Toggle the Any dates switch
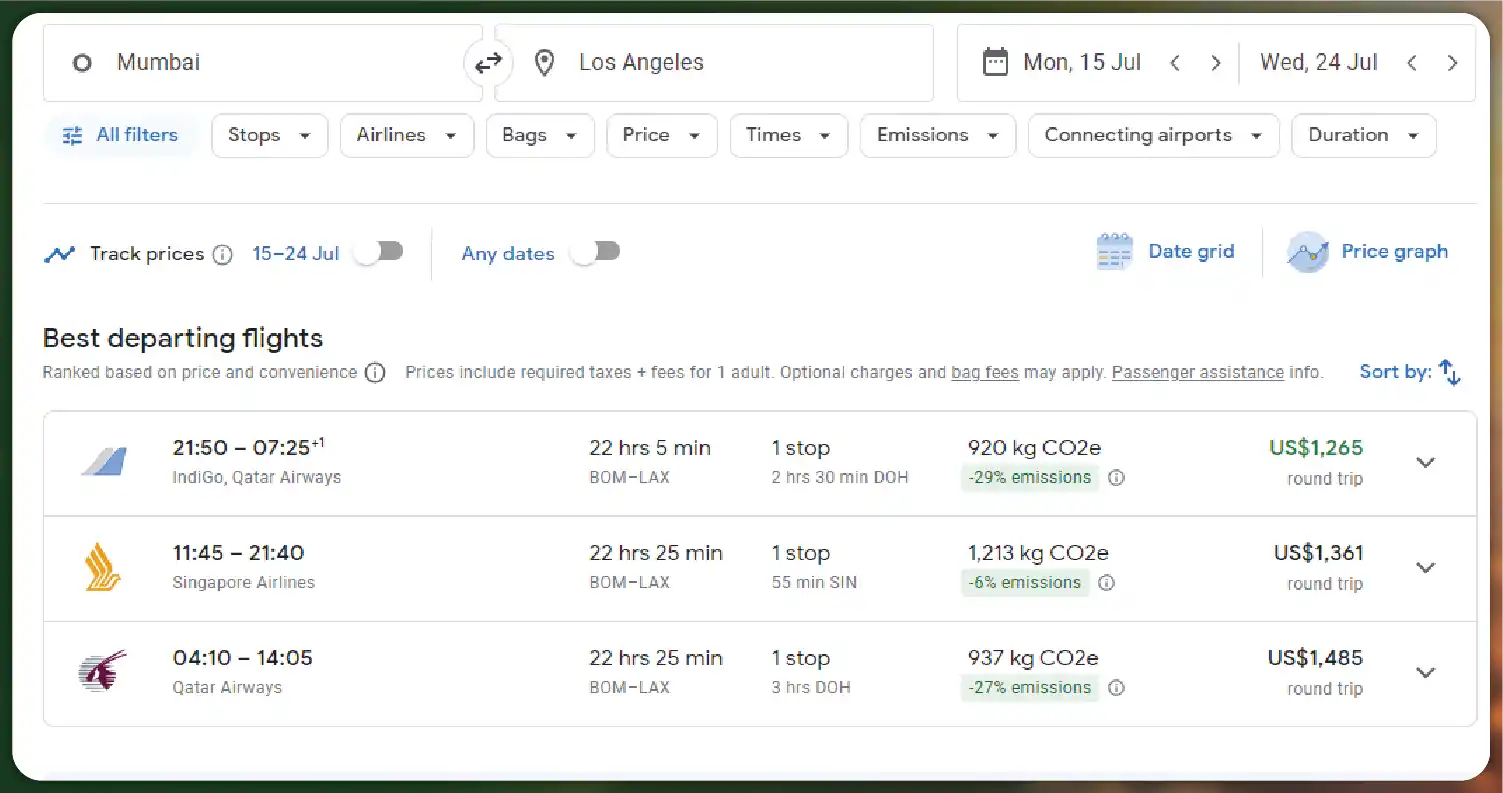This screenshot has height=793, width=1503. tap(595, 252)
